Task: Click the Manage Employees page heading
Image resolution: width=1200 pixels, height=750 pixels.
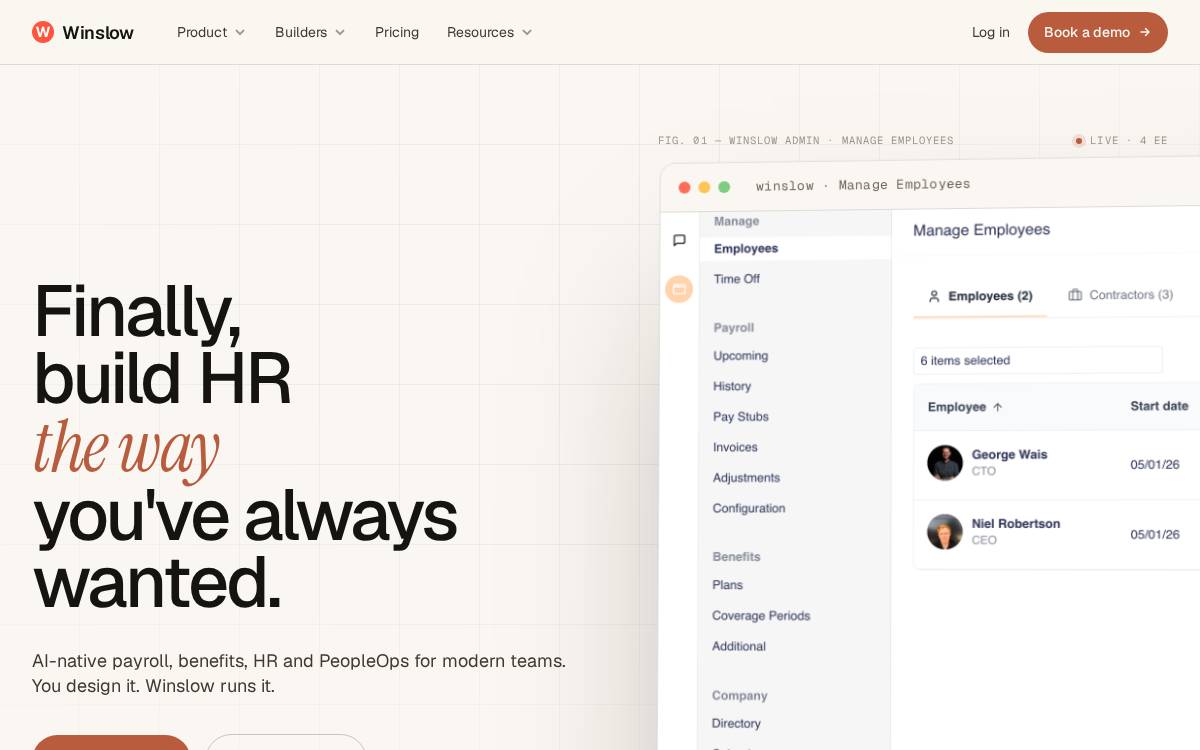Action: [981, 230]
